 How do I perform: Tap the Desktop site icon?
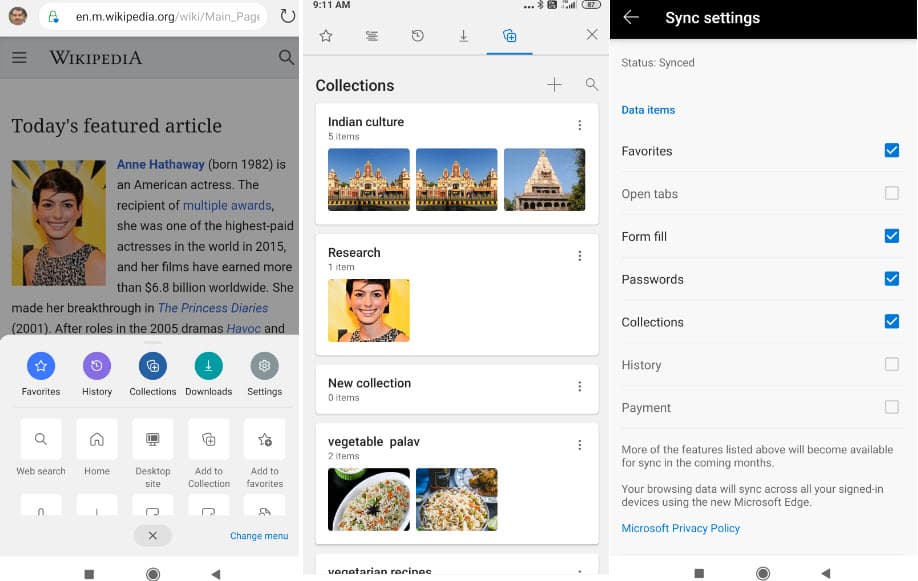pos(152,439)
